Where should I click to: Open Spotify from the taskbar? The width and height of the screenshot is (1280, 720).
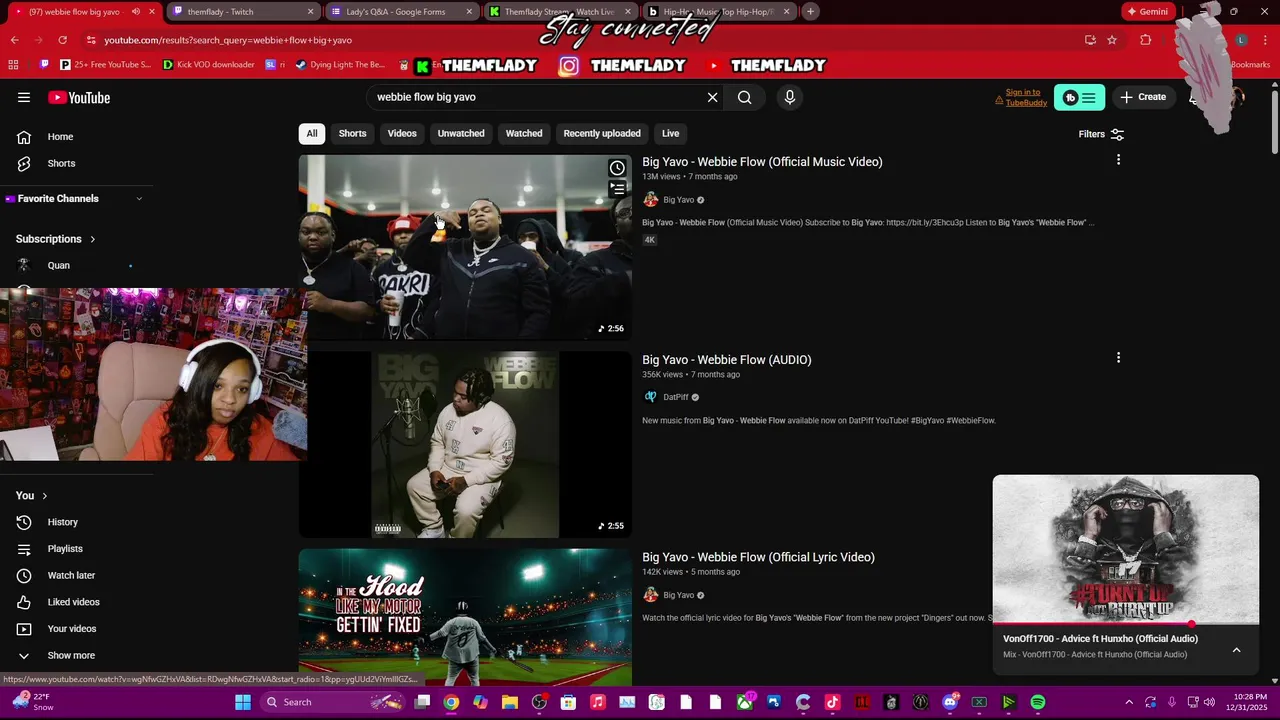pos(1038,702)
